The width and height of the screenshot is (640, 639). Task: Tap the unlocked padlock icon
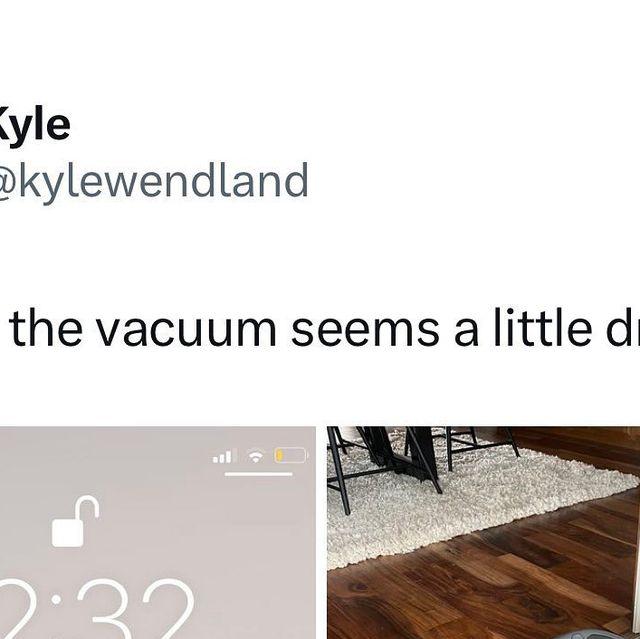76,521
